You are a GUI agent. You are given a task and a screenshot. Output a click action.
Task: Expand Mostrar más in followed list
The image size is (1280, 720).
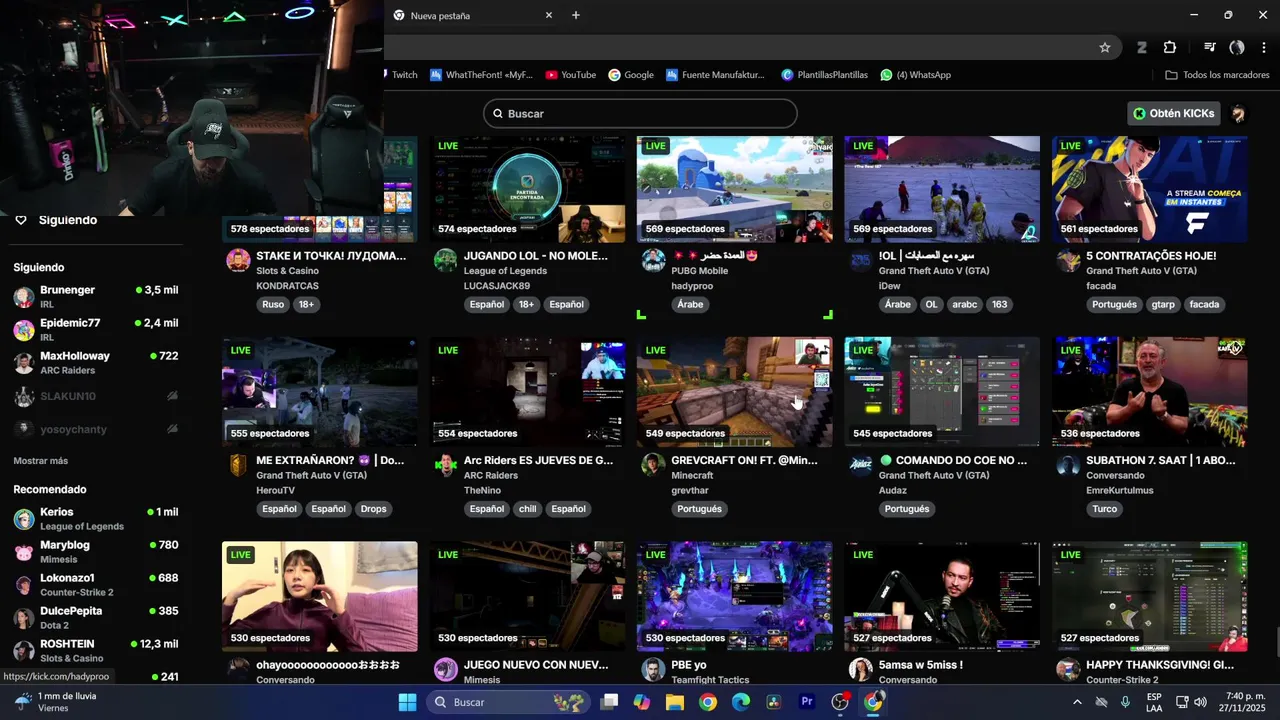(x=40, y=461)
